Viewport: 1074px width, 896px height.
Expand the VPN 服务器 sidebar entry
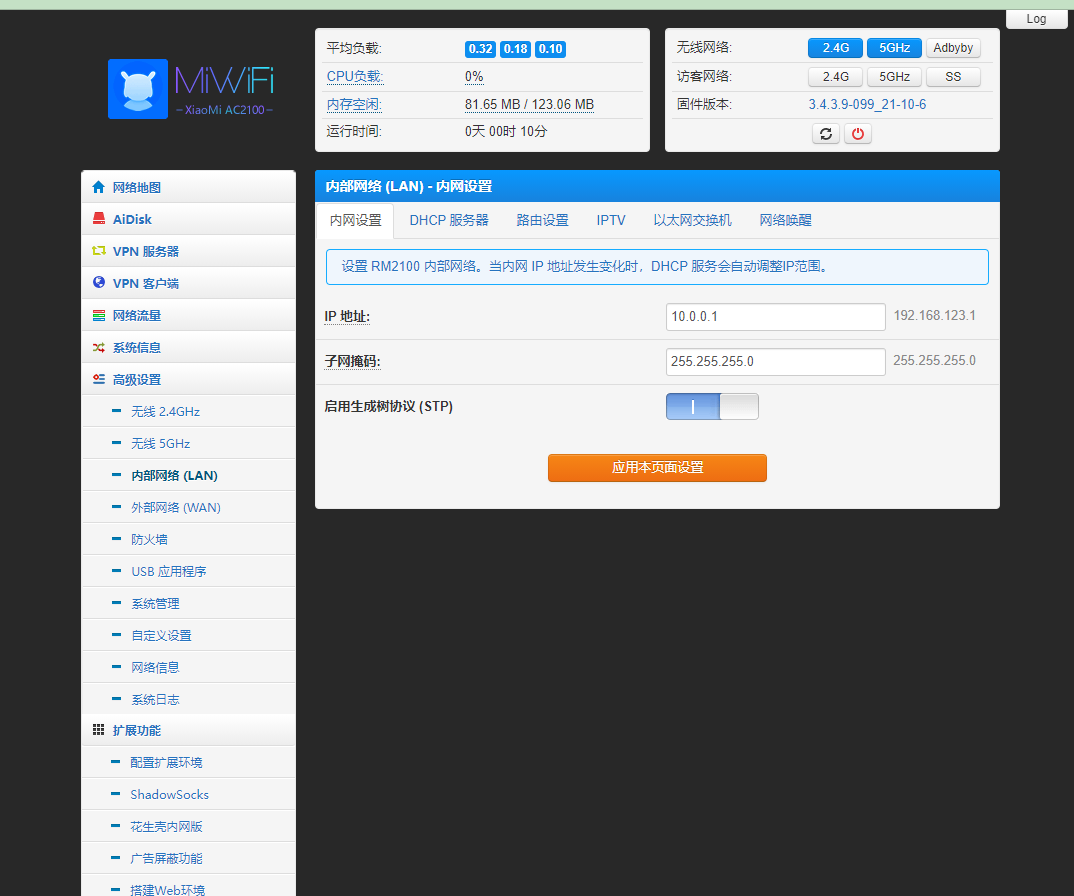145,251
